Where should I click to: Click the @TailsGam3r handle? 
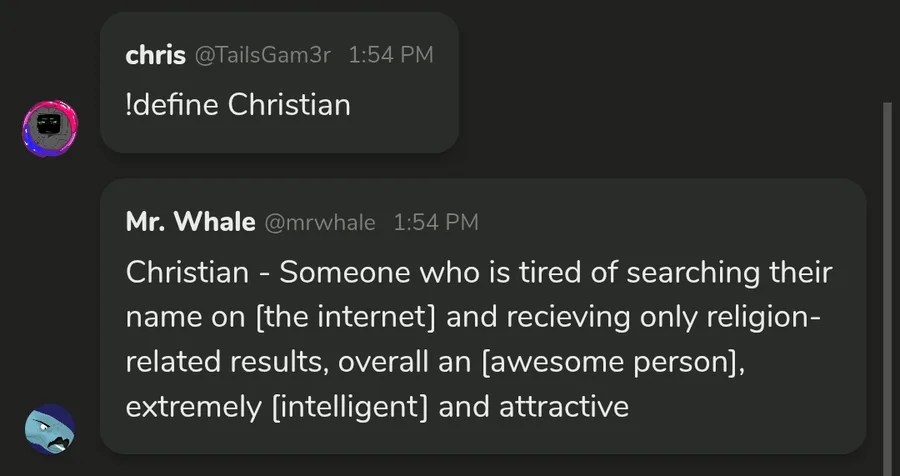(262, 56)
